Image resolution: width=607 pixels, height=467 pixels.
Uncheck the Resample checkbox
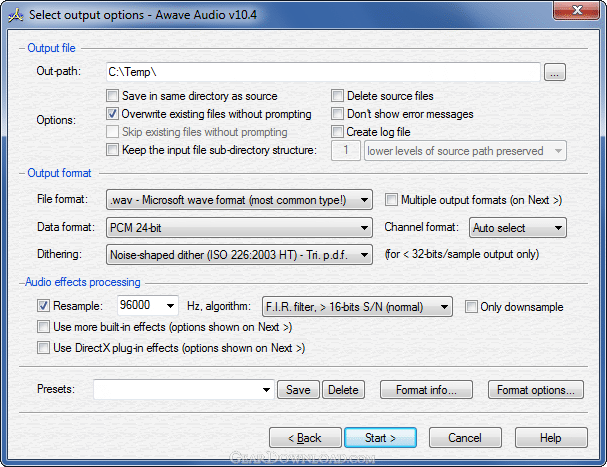pos(43,306)
